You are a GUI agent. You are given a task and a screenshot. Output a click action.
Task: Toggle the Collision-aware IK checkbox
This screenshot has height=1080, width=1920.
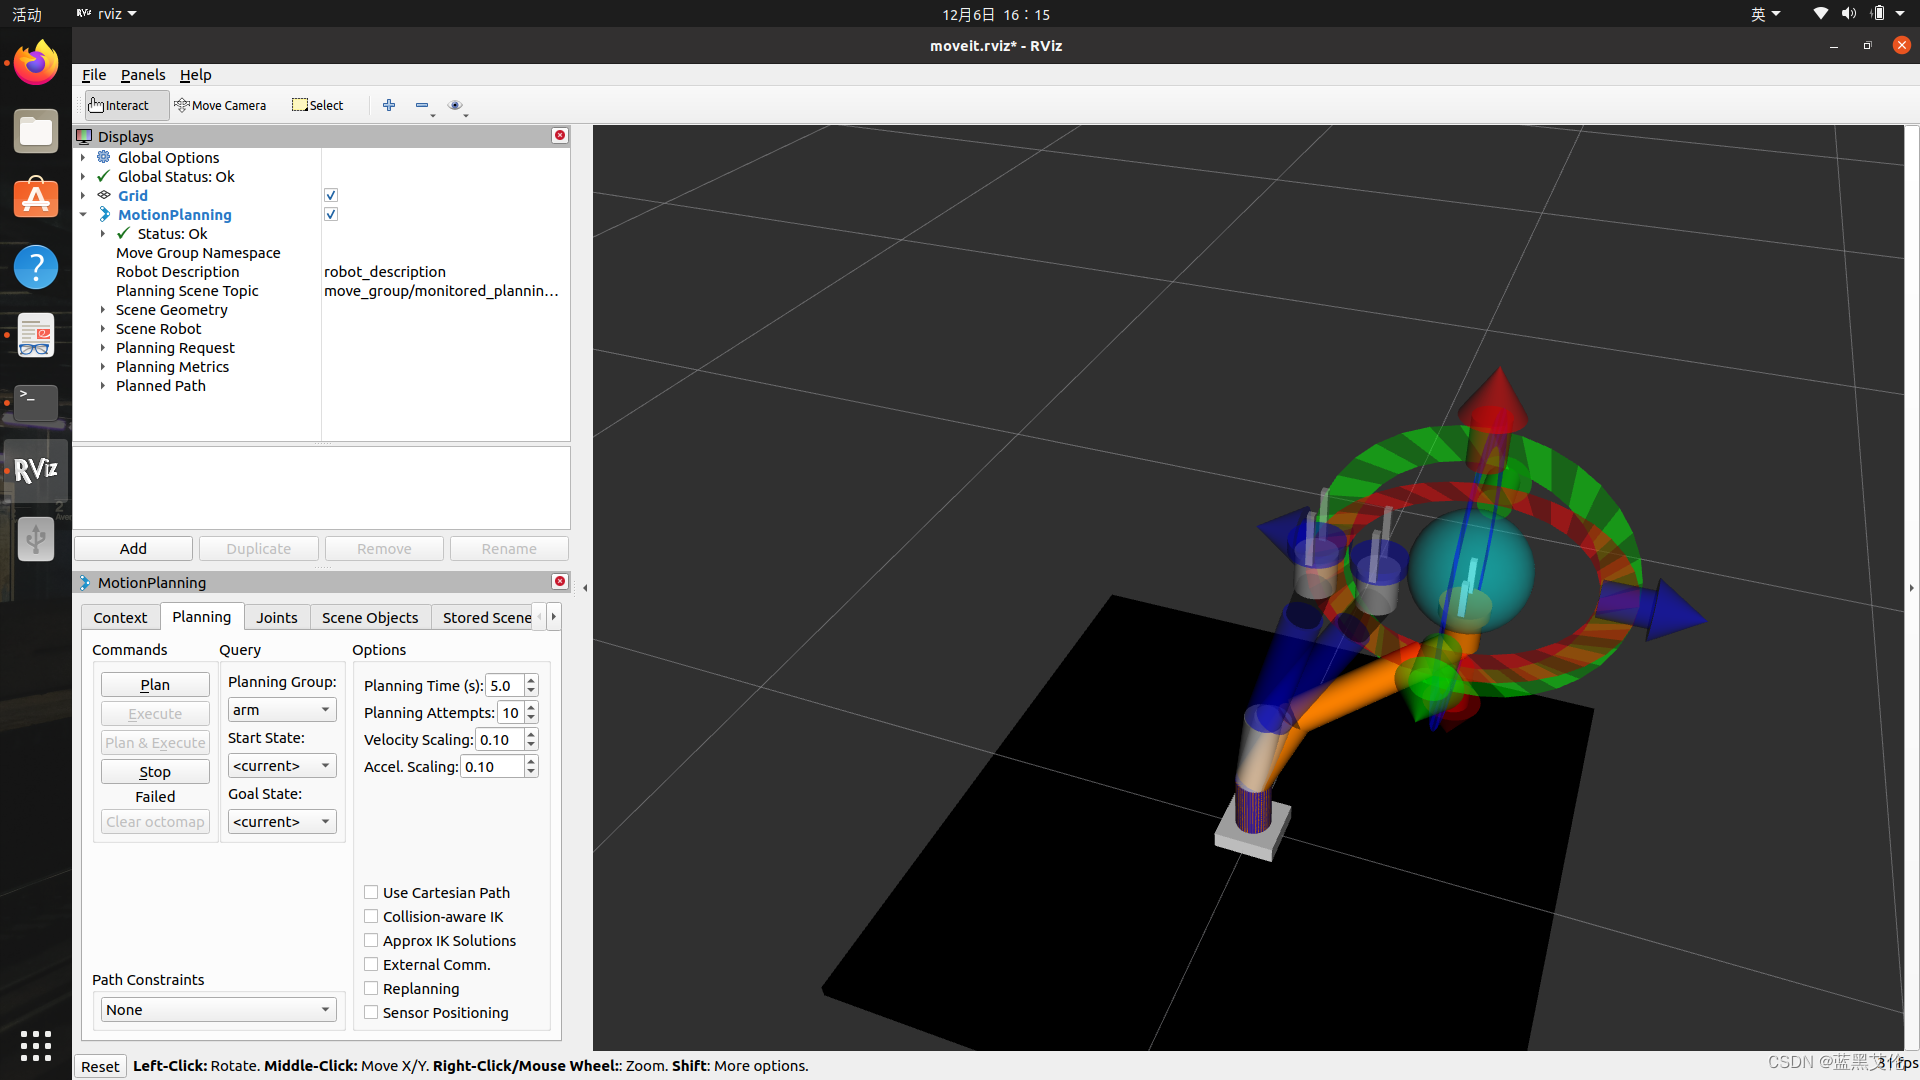point(371,916)
